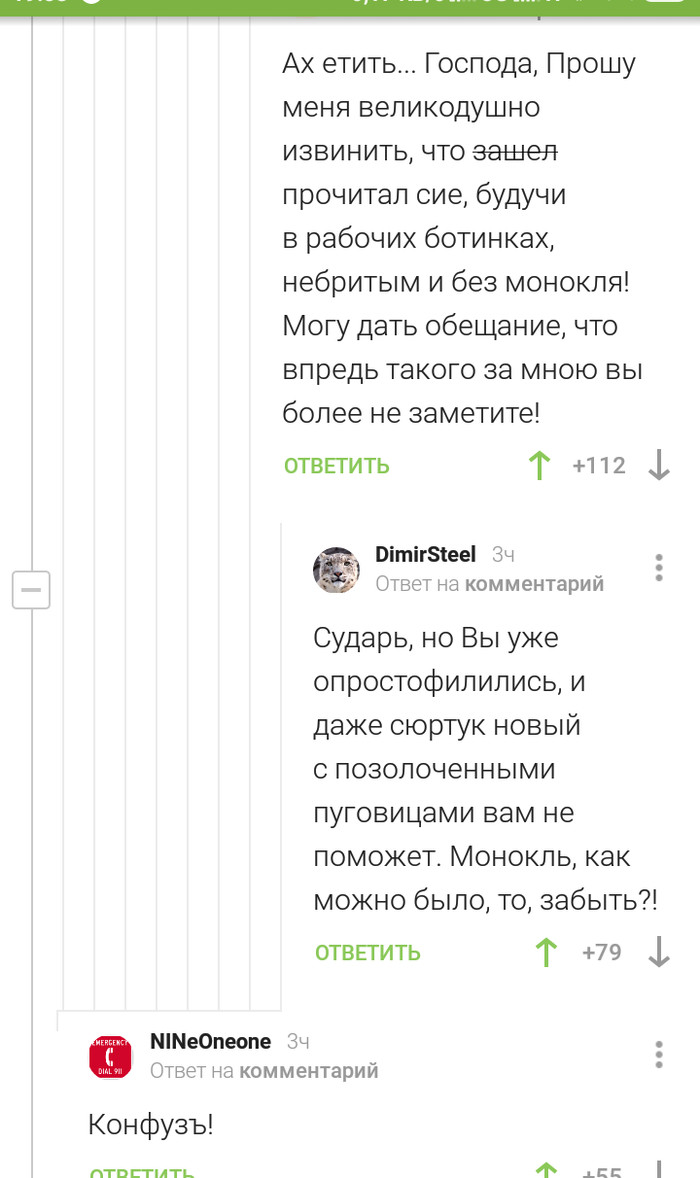This screenshot has height=1178, width=700.
Task: Upvote NINeOneone's comment
Action: 546,1170
